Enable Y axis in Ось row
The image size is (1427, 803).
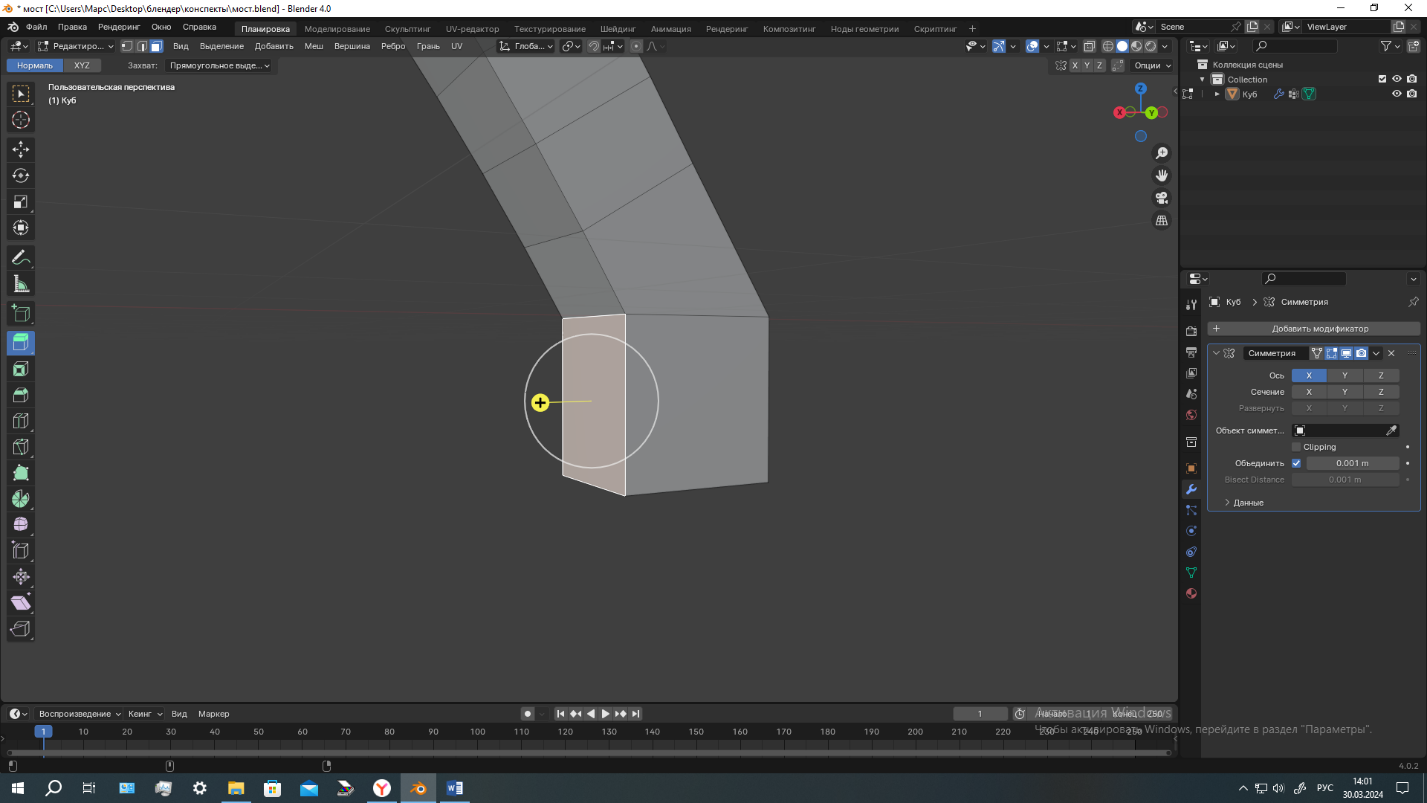click(x=1344, y=376)
